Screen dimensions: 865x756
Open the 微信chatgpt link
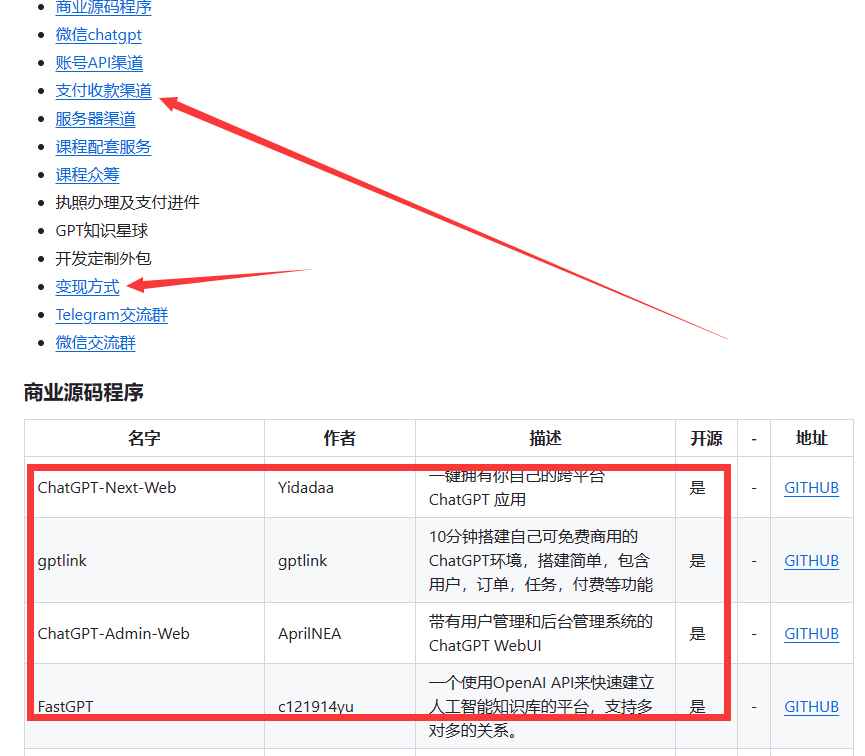98,35
